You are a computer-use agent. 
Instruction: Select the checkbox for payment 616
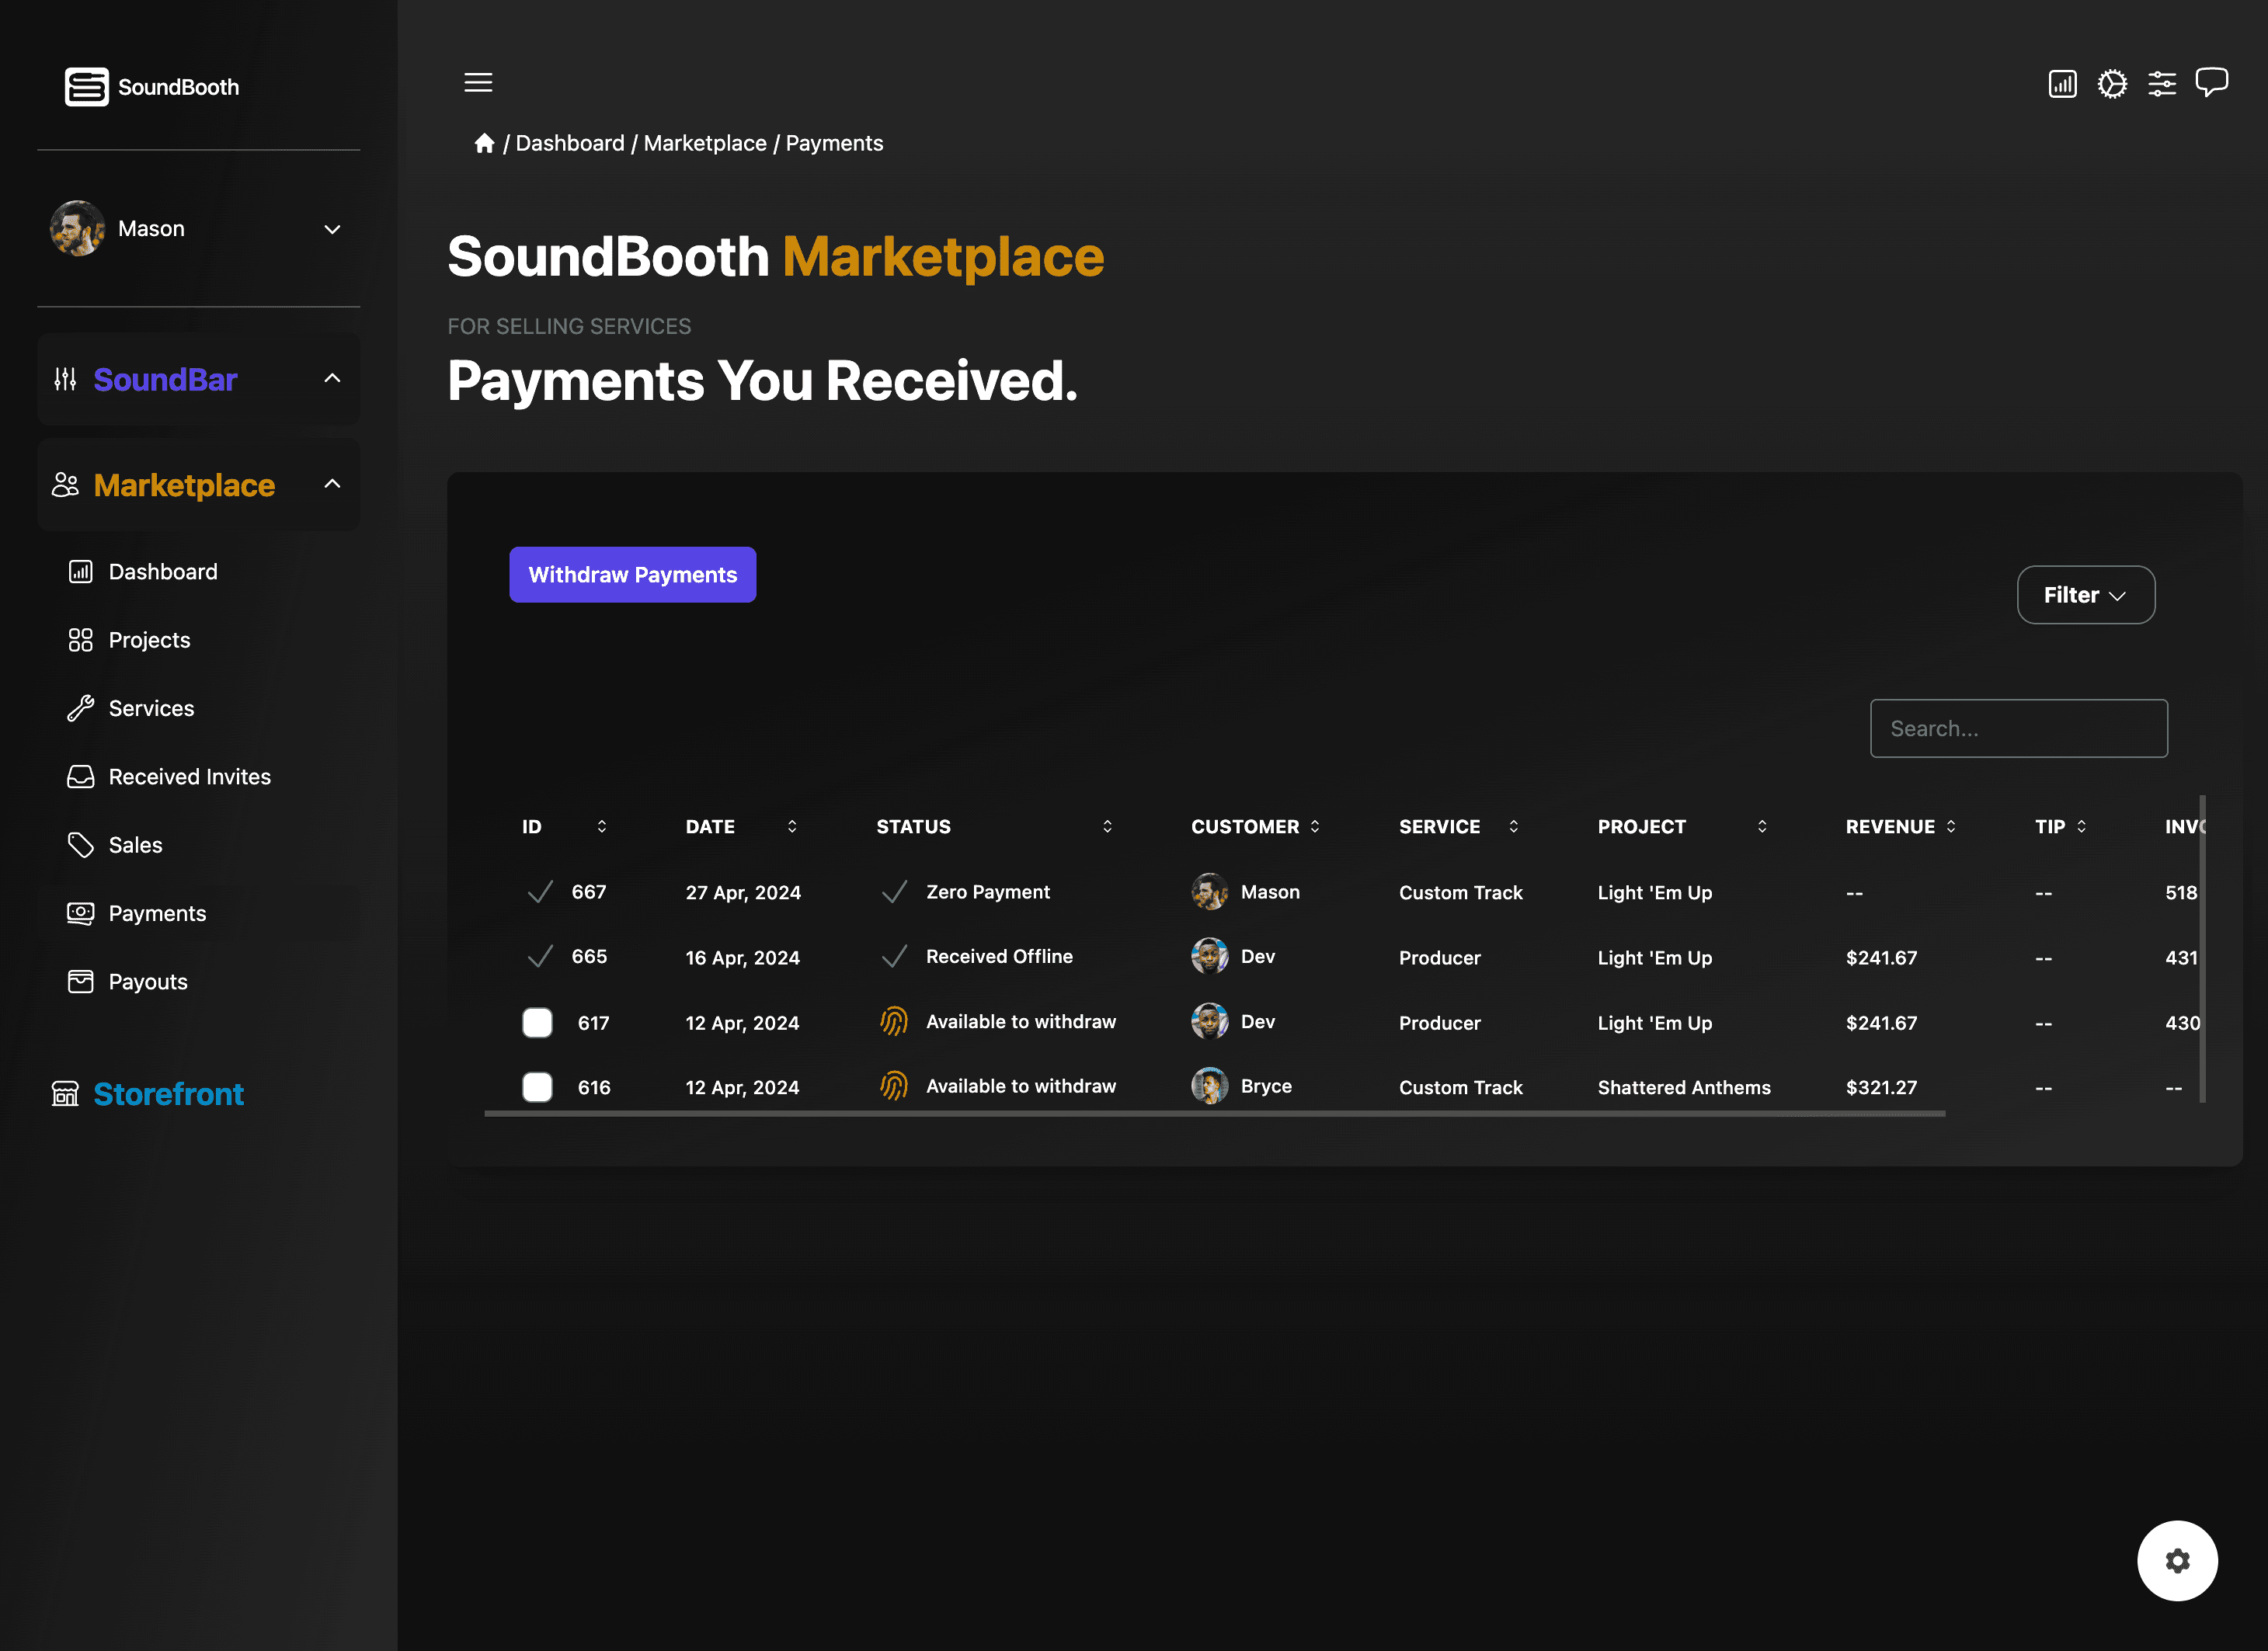tap(537, 1087)
